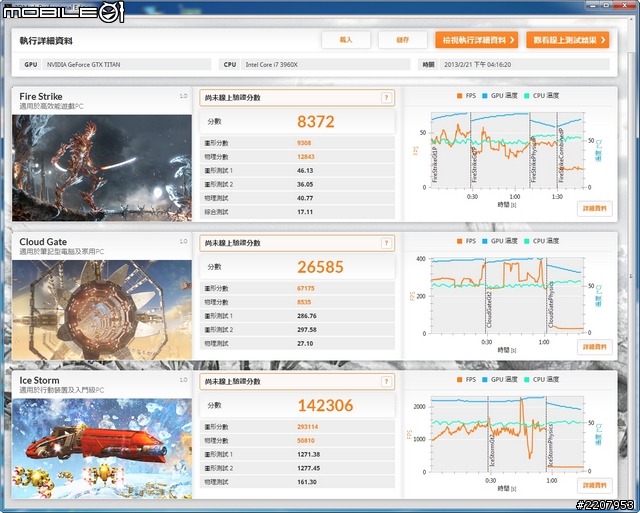Viewport: 640px width, 513px height.
Task: Click the Cloud Gate score help question mark
Action: pos(386,243)
